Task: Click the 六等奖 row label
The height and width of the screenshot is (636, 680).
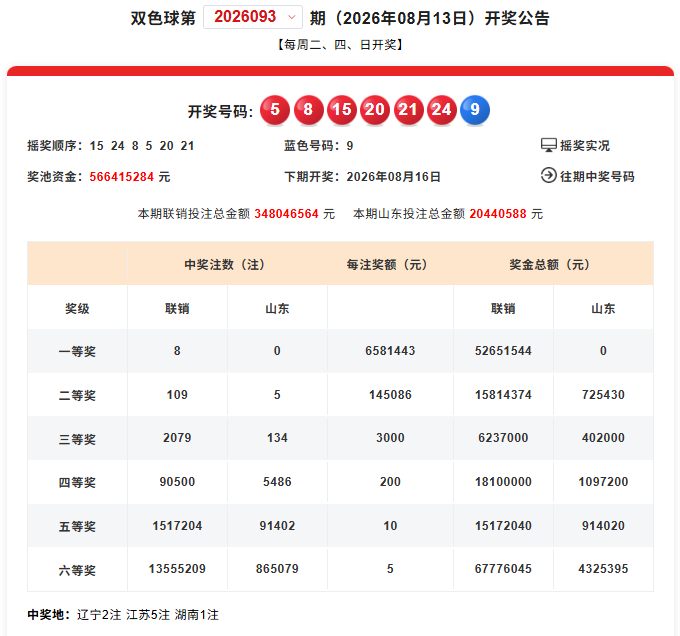Action: 77,570
